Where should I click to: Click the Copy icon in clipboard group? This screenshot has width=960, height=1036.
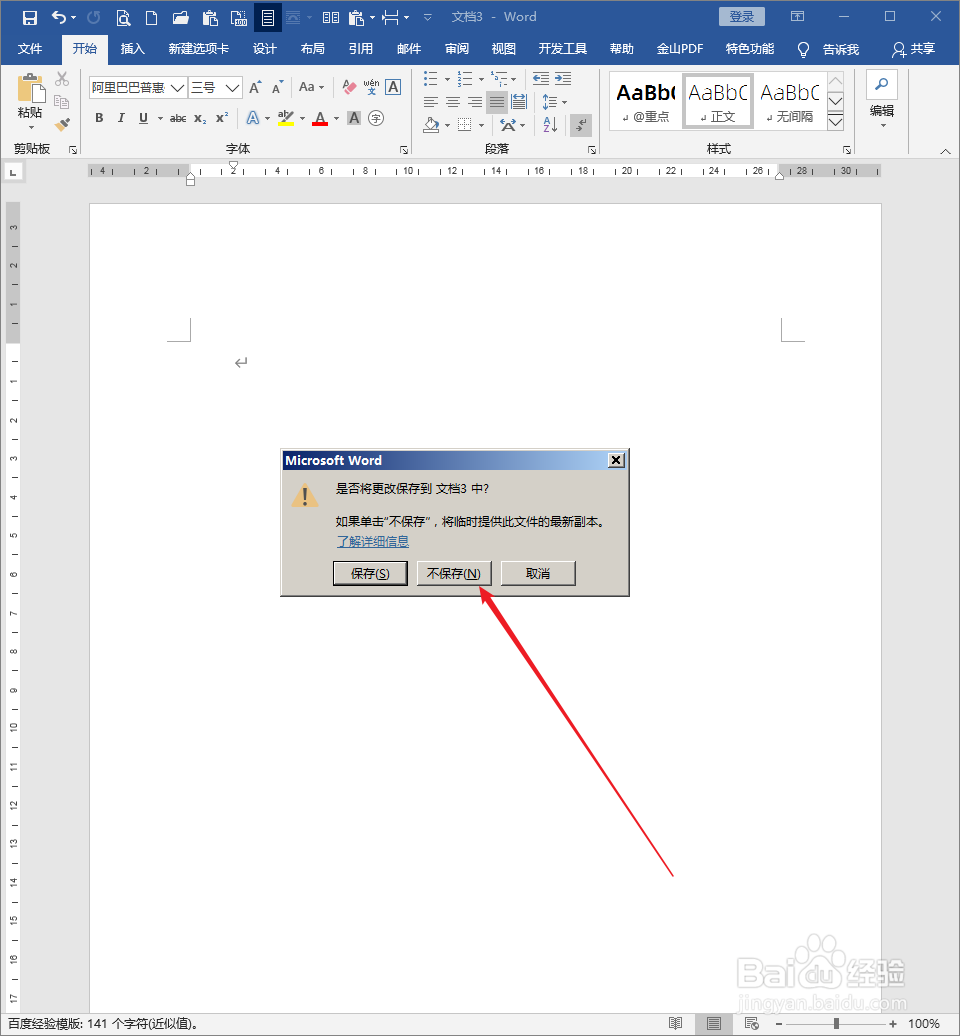pos(61,102)
